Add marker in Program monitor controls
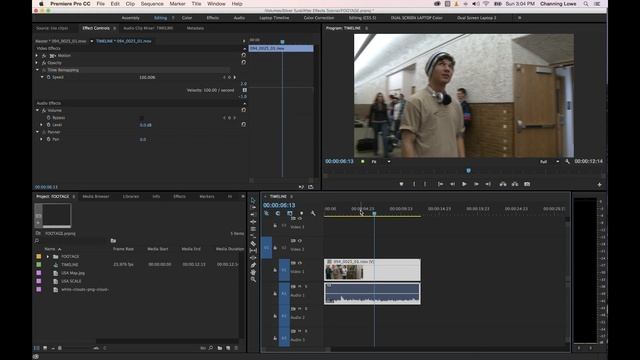Screen dimensions: 640x360 point(402,184)
